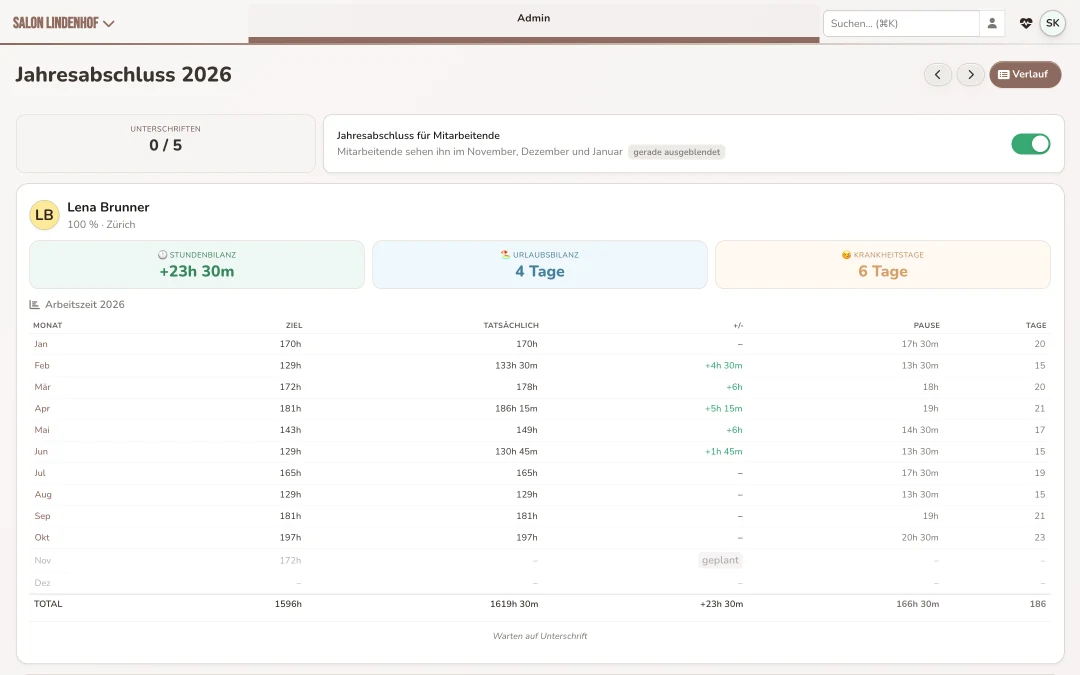Select the name Lena Brunner
1080x675 pixels.
coord(108,207)
